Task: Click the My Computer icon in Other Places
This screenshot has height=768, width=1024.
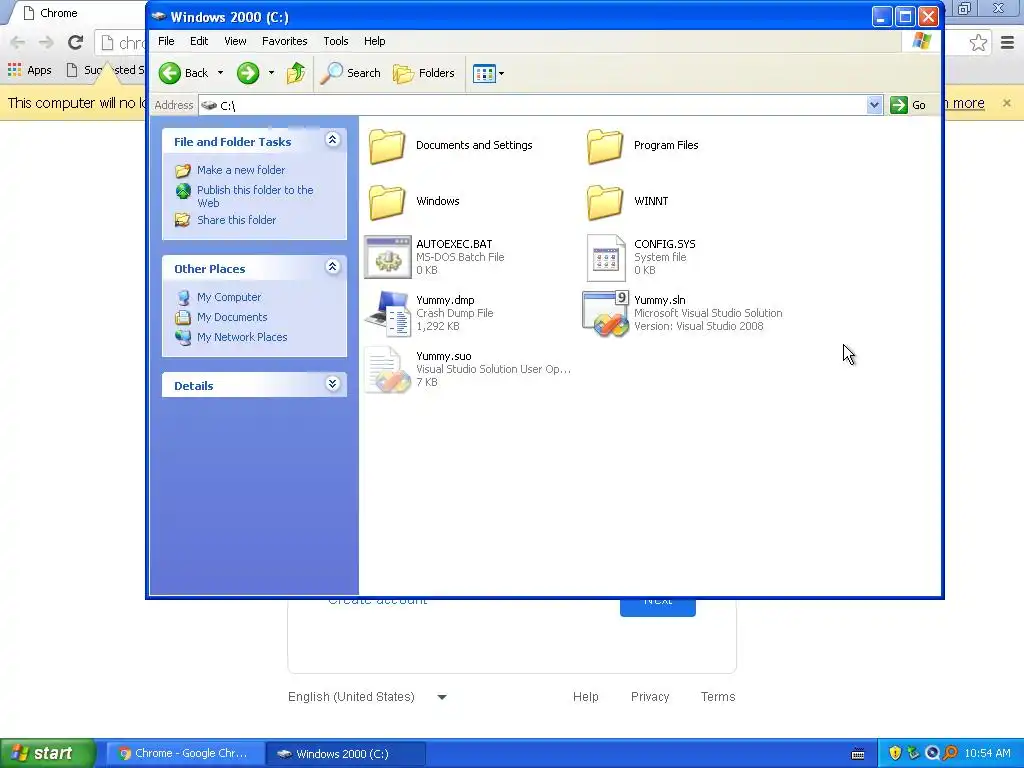Action: tap(183, 297)
